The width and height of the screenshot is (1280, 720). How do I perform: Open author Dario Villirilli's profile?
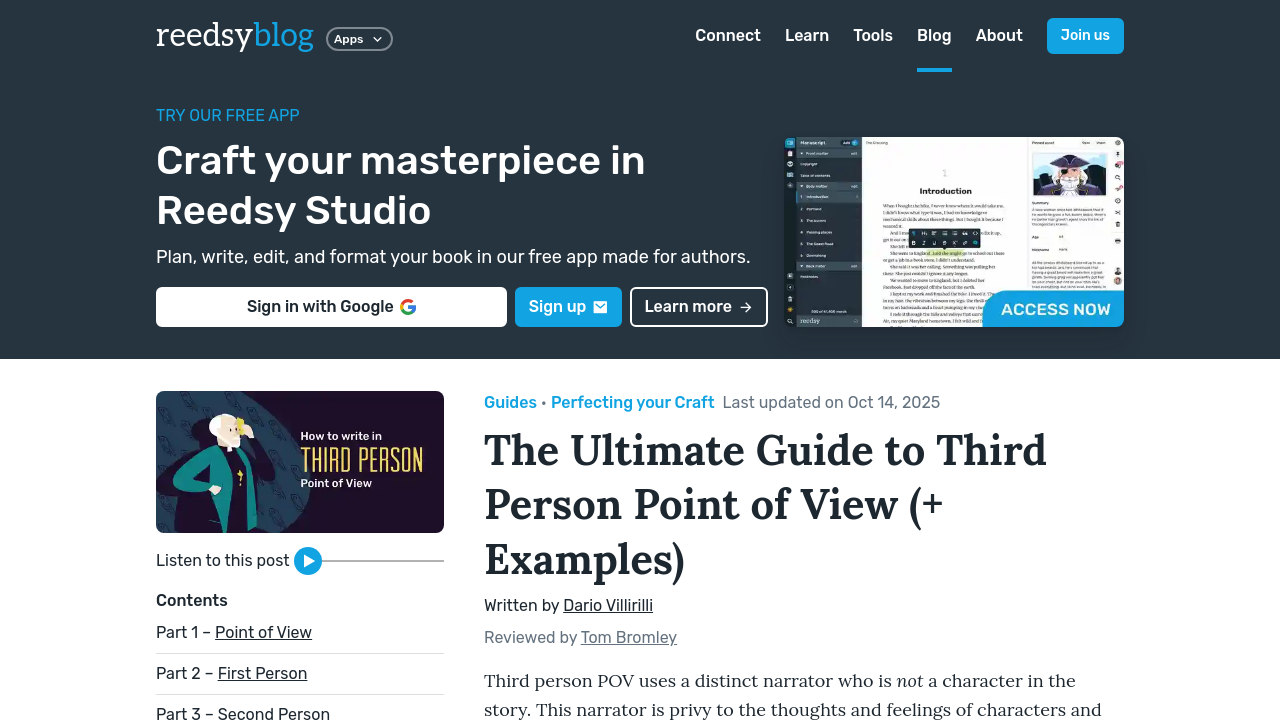click(x=608, y=606)
